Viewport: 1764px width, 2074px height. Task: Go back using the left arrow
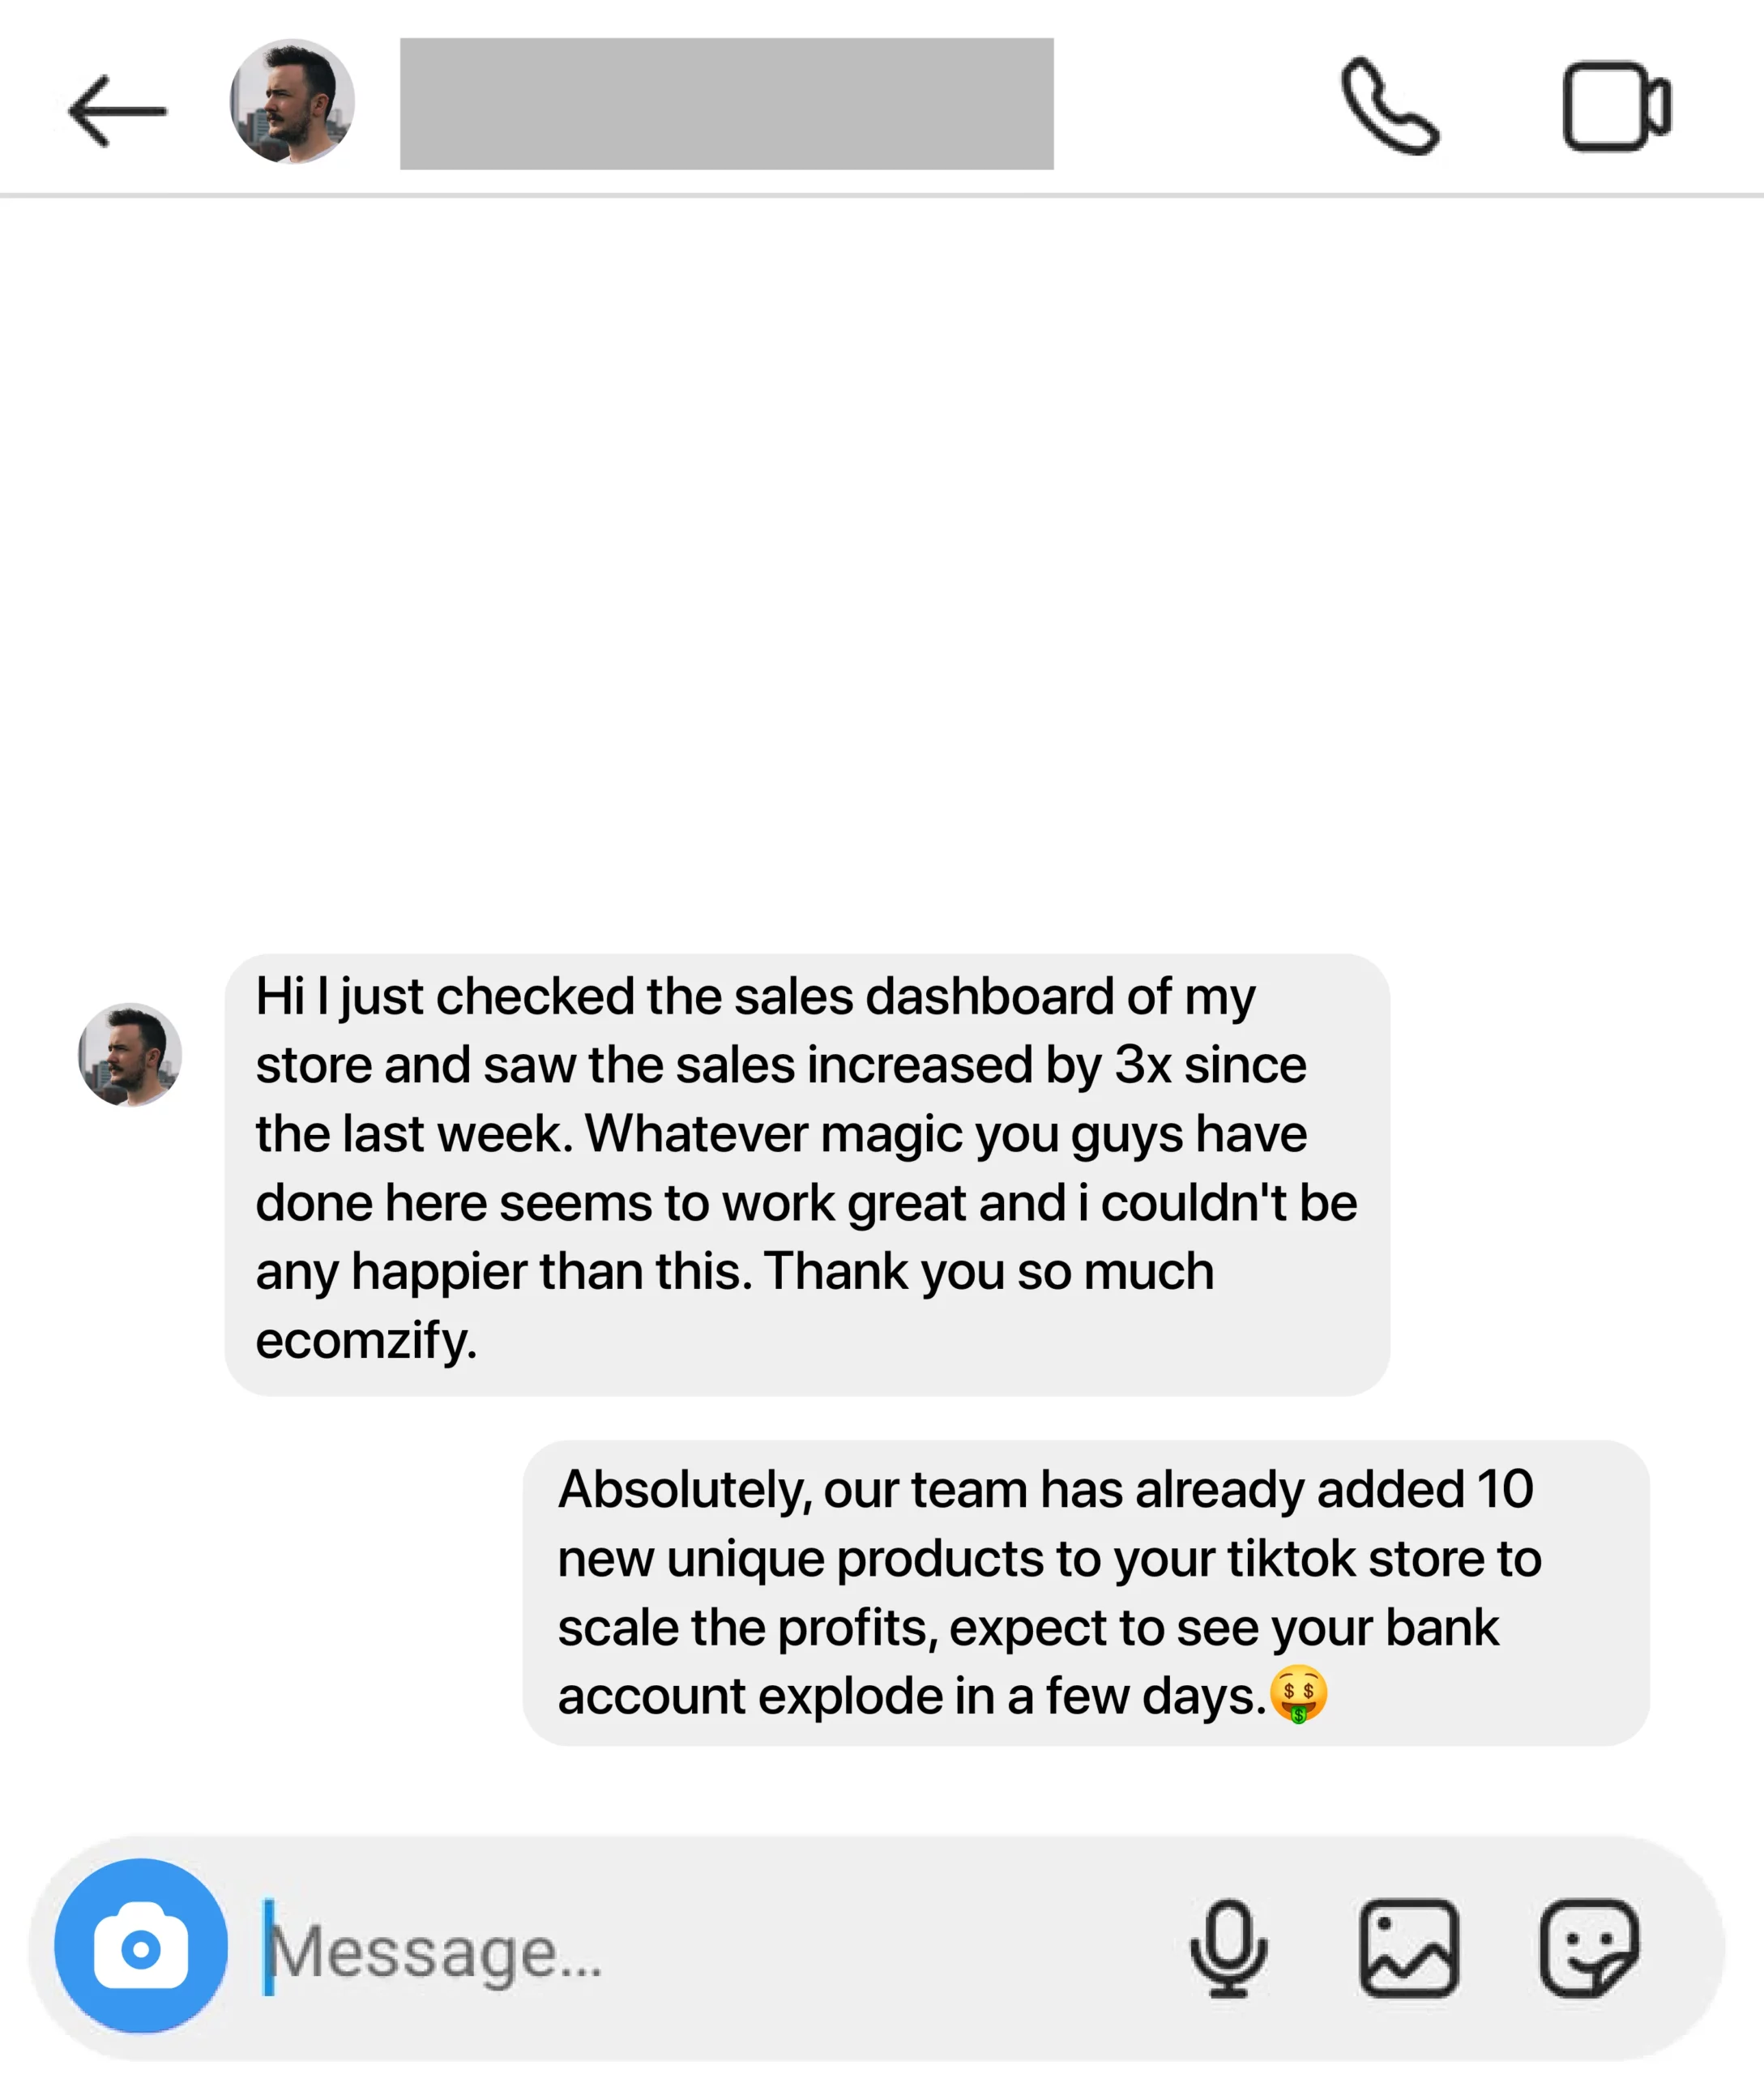(x=117, y=111)
